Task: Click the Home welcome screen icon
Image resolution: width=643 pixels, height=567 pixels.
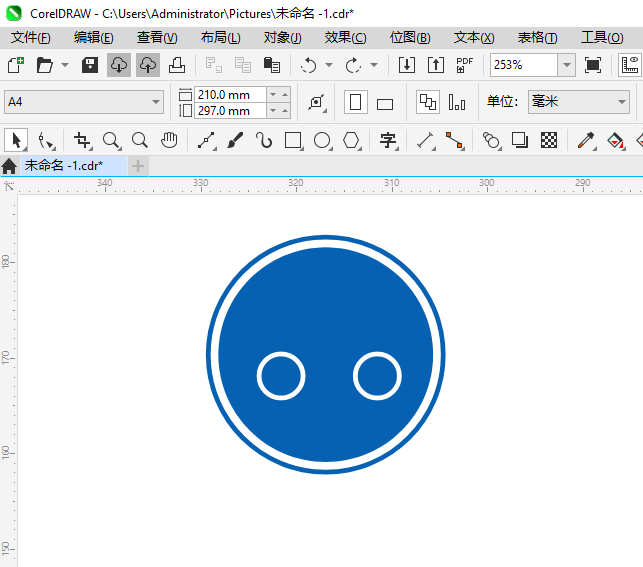Action: pyautogui.click(x=9, y=166)
